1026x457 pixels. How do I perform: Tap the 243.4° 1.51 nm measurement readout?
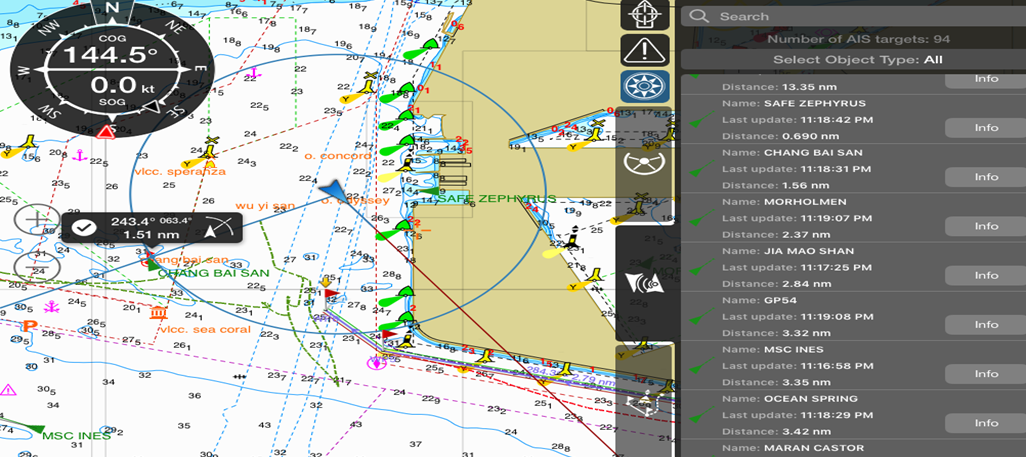point(151,228)
